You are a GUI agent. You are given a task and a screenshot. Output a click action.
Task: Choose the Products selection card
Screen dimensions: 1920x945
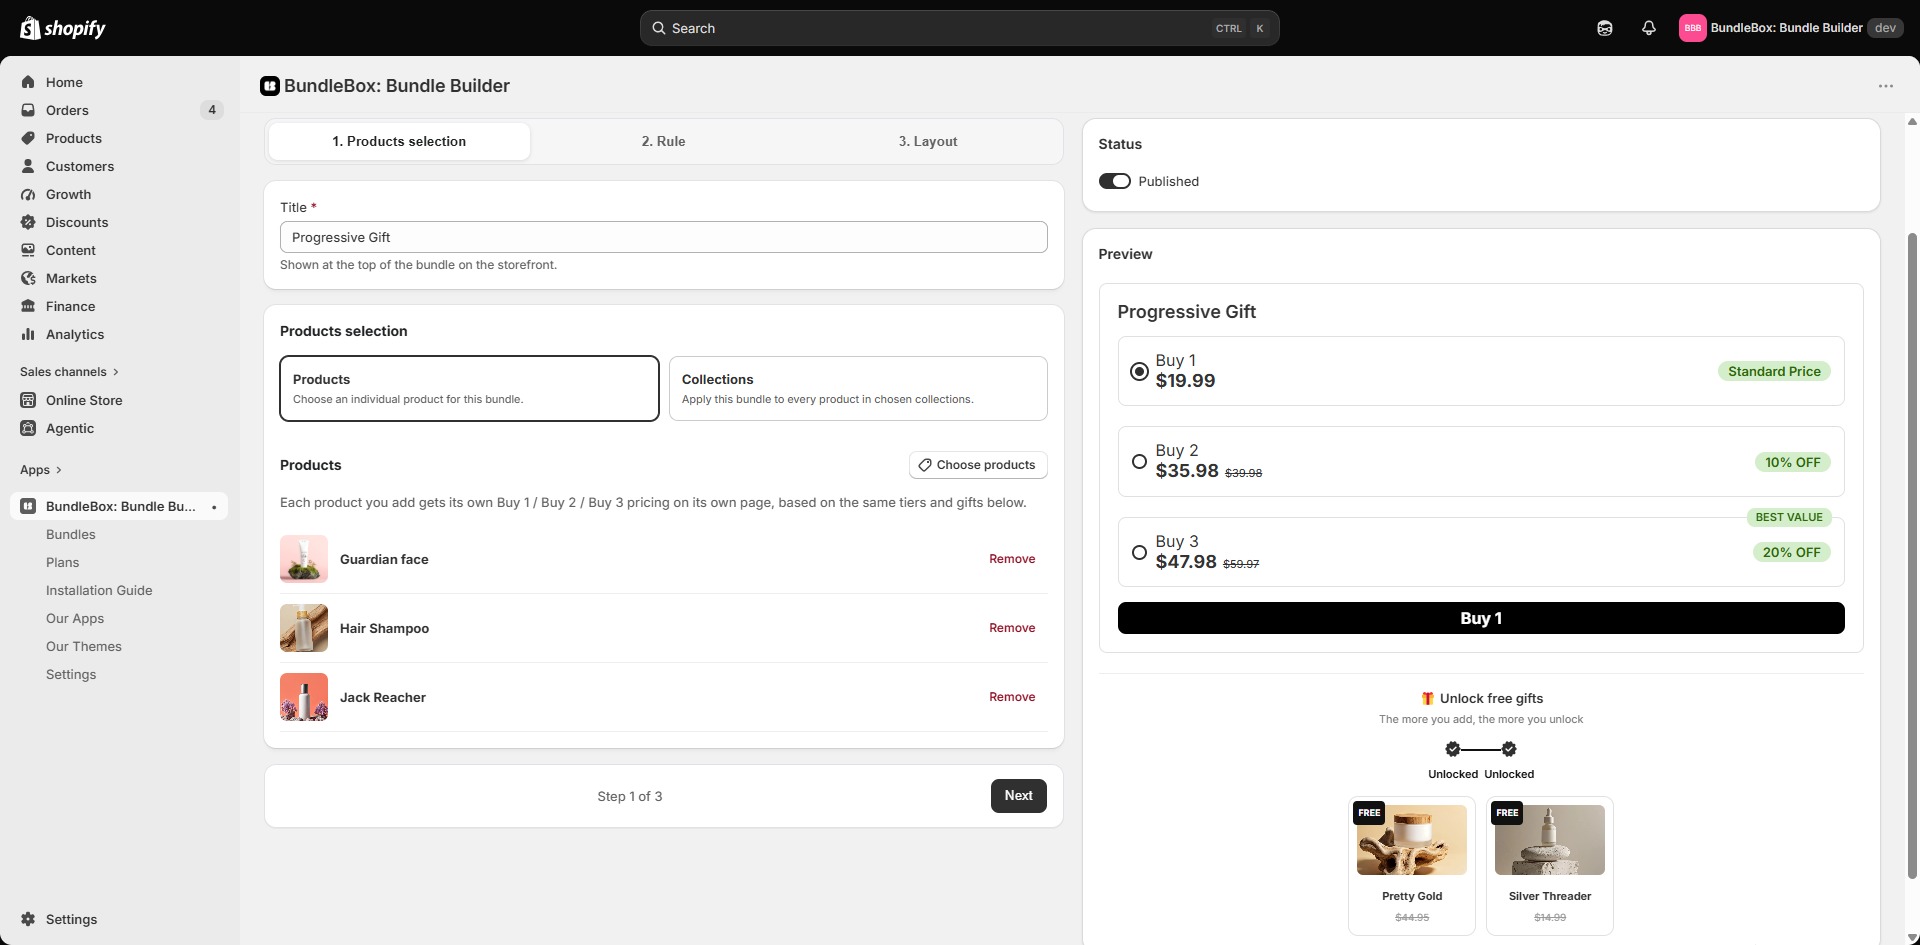(x=469, y=388)
